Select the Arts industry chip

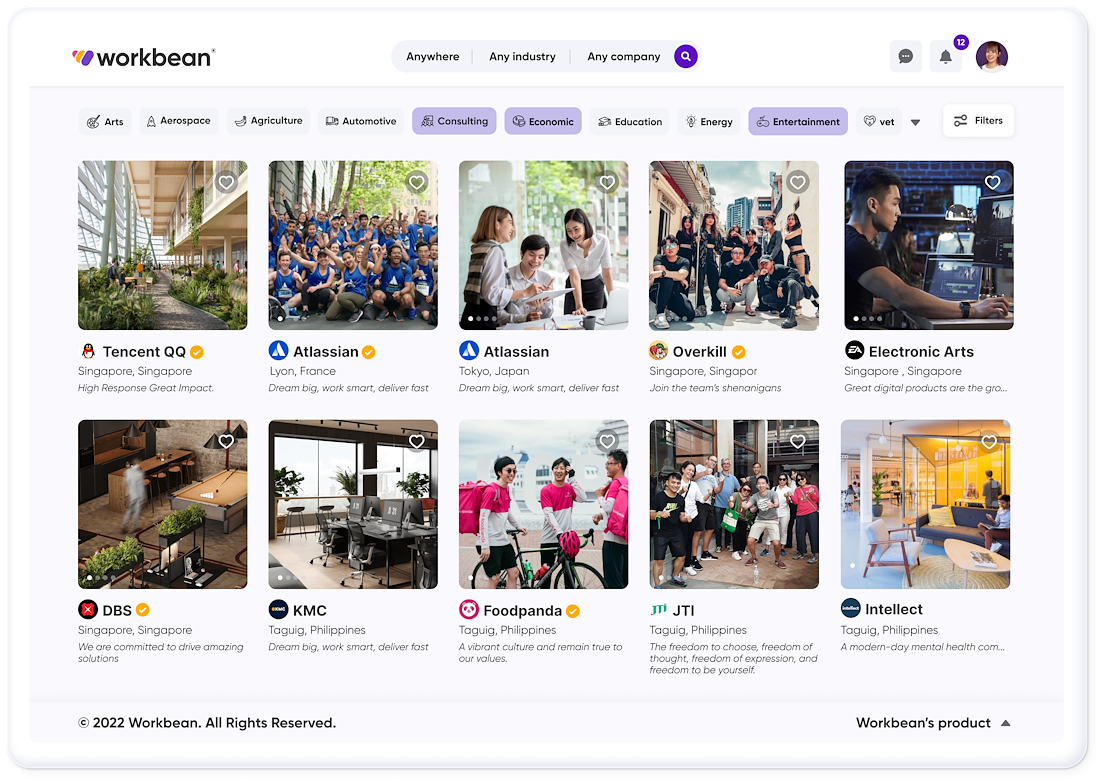(105, 121)
